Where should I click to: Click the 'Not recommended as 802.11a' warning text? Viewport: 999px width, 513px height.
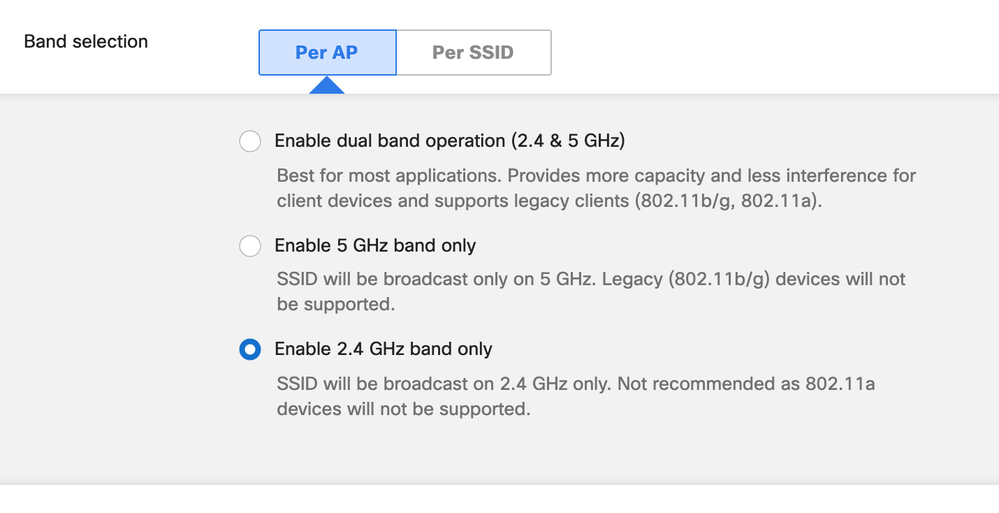coord(746,383)
